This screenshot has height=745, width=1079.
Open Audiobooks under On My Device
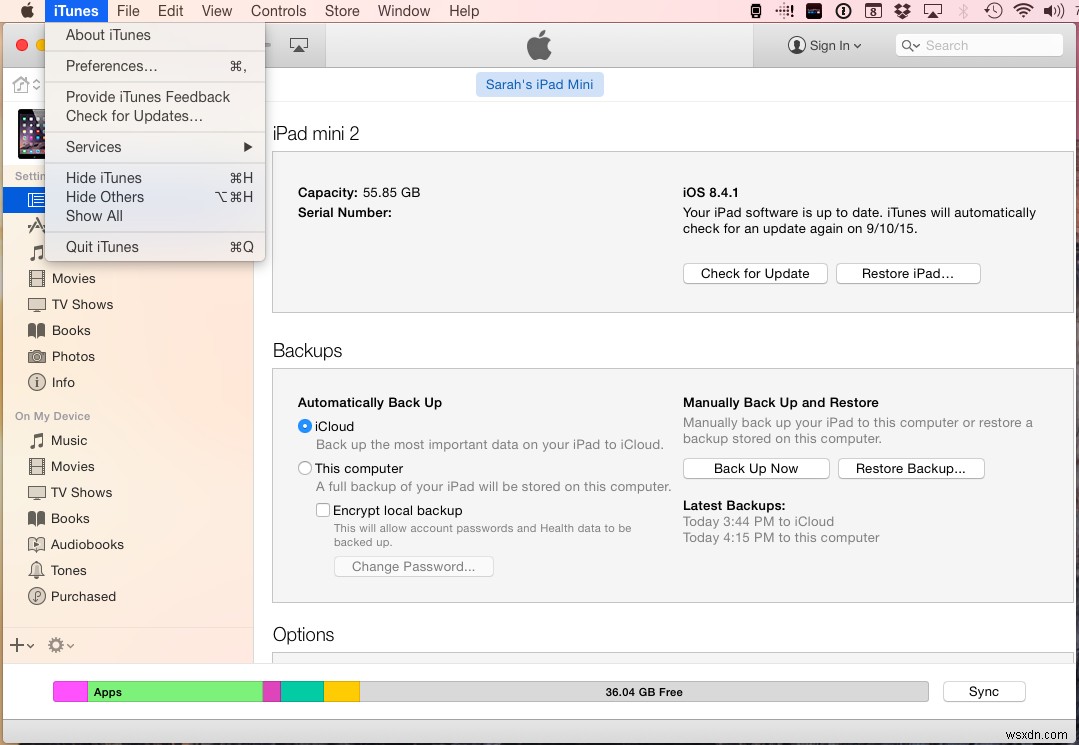tap(86, 544)
